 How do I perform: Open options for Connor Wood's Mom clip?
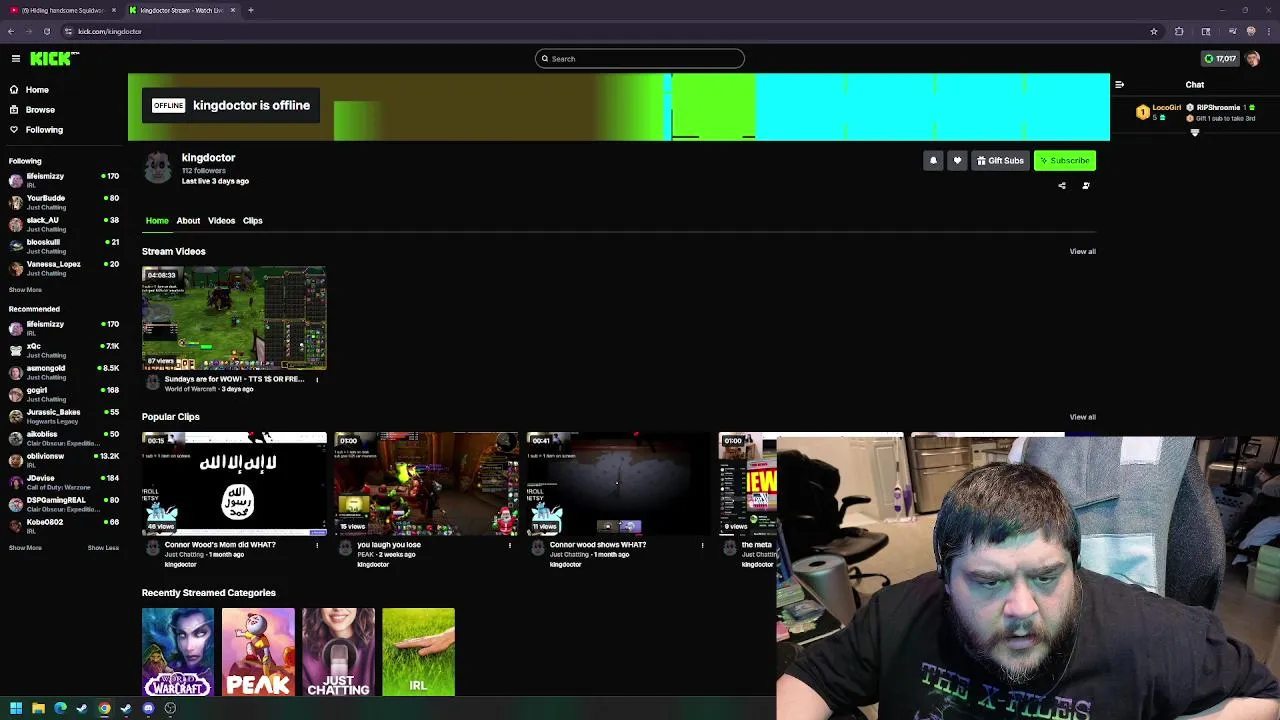(317, 546)
